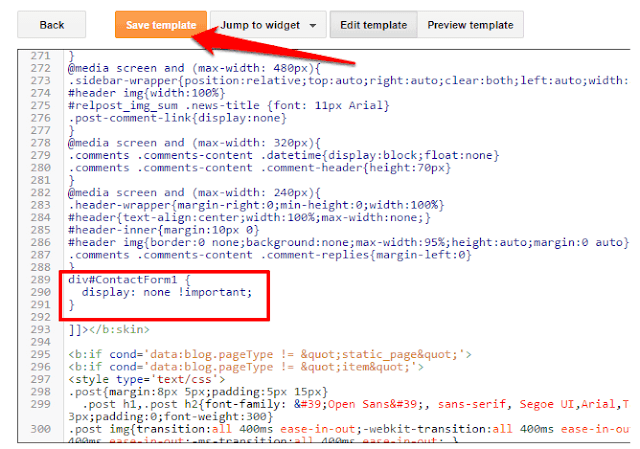Click the '.post h1,.post h2{font-family' line
This screenshot has width=640, height=449.
348,404
